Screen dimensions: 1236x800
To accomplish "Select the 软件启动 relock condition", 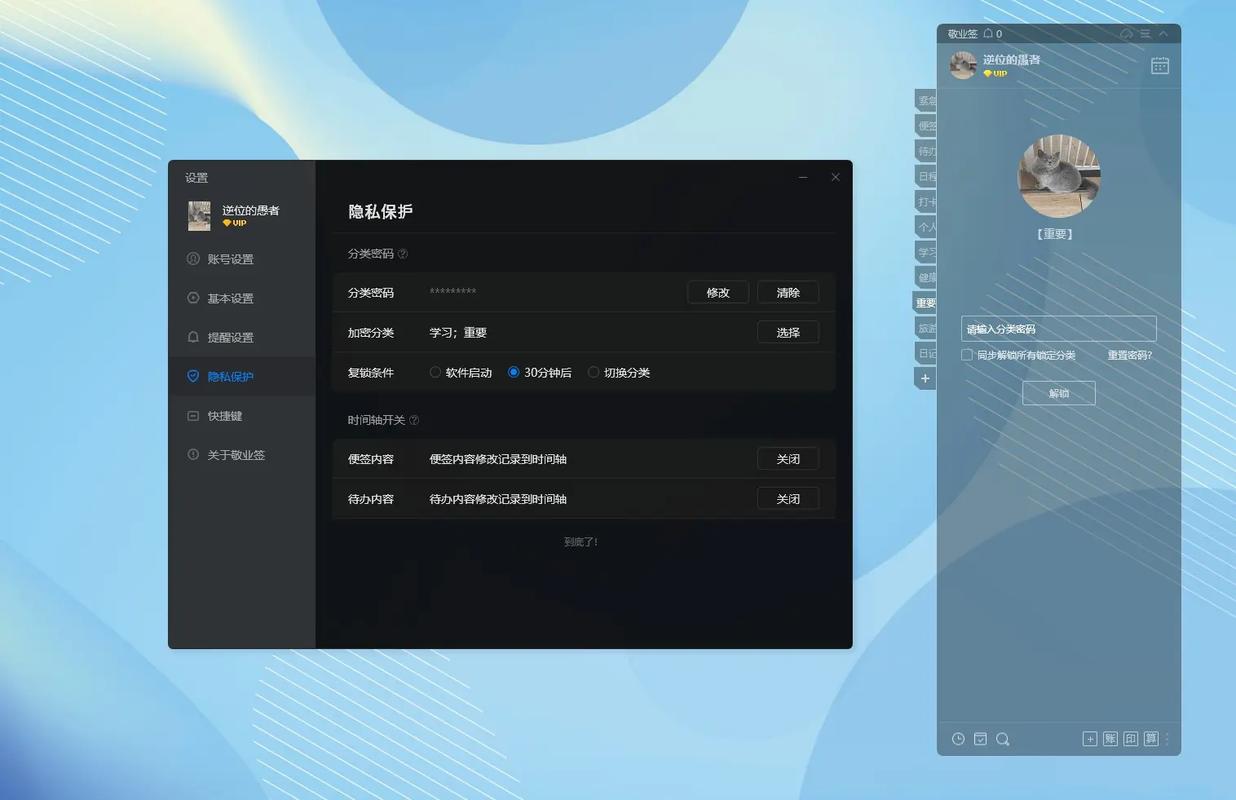I will click(x=437, y=371).
